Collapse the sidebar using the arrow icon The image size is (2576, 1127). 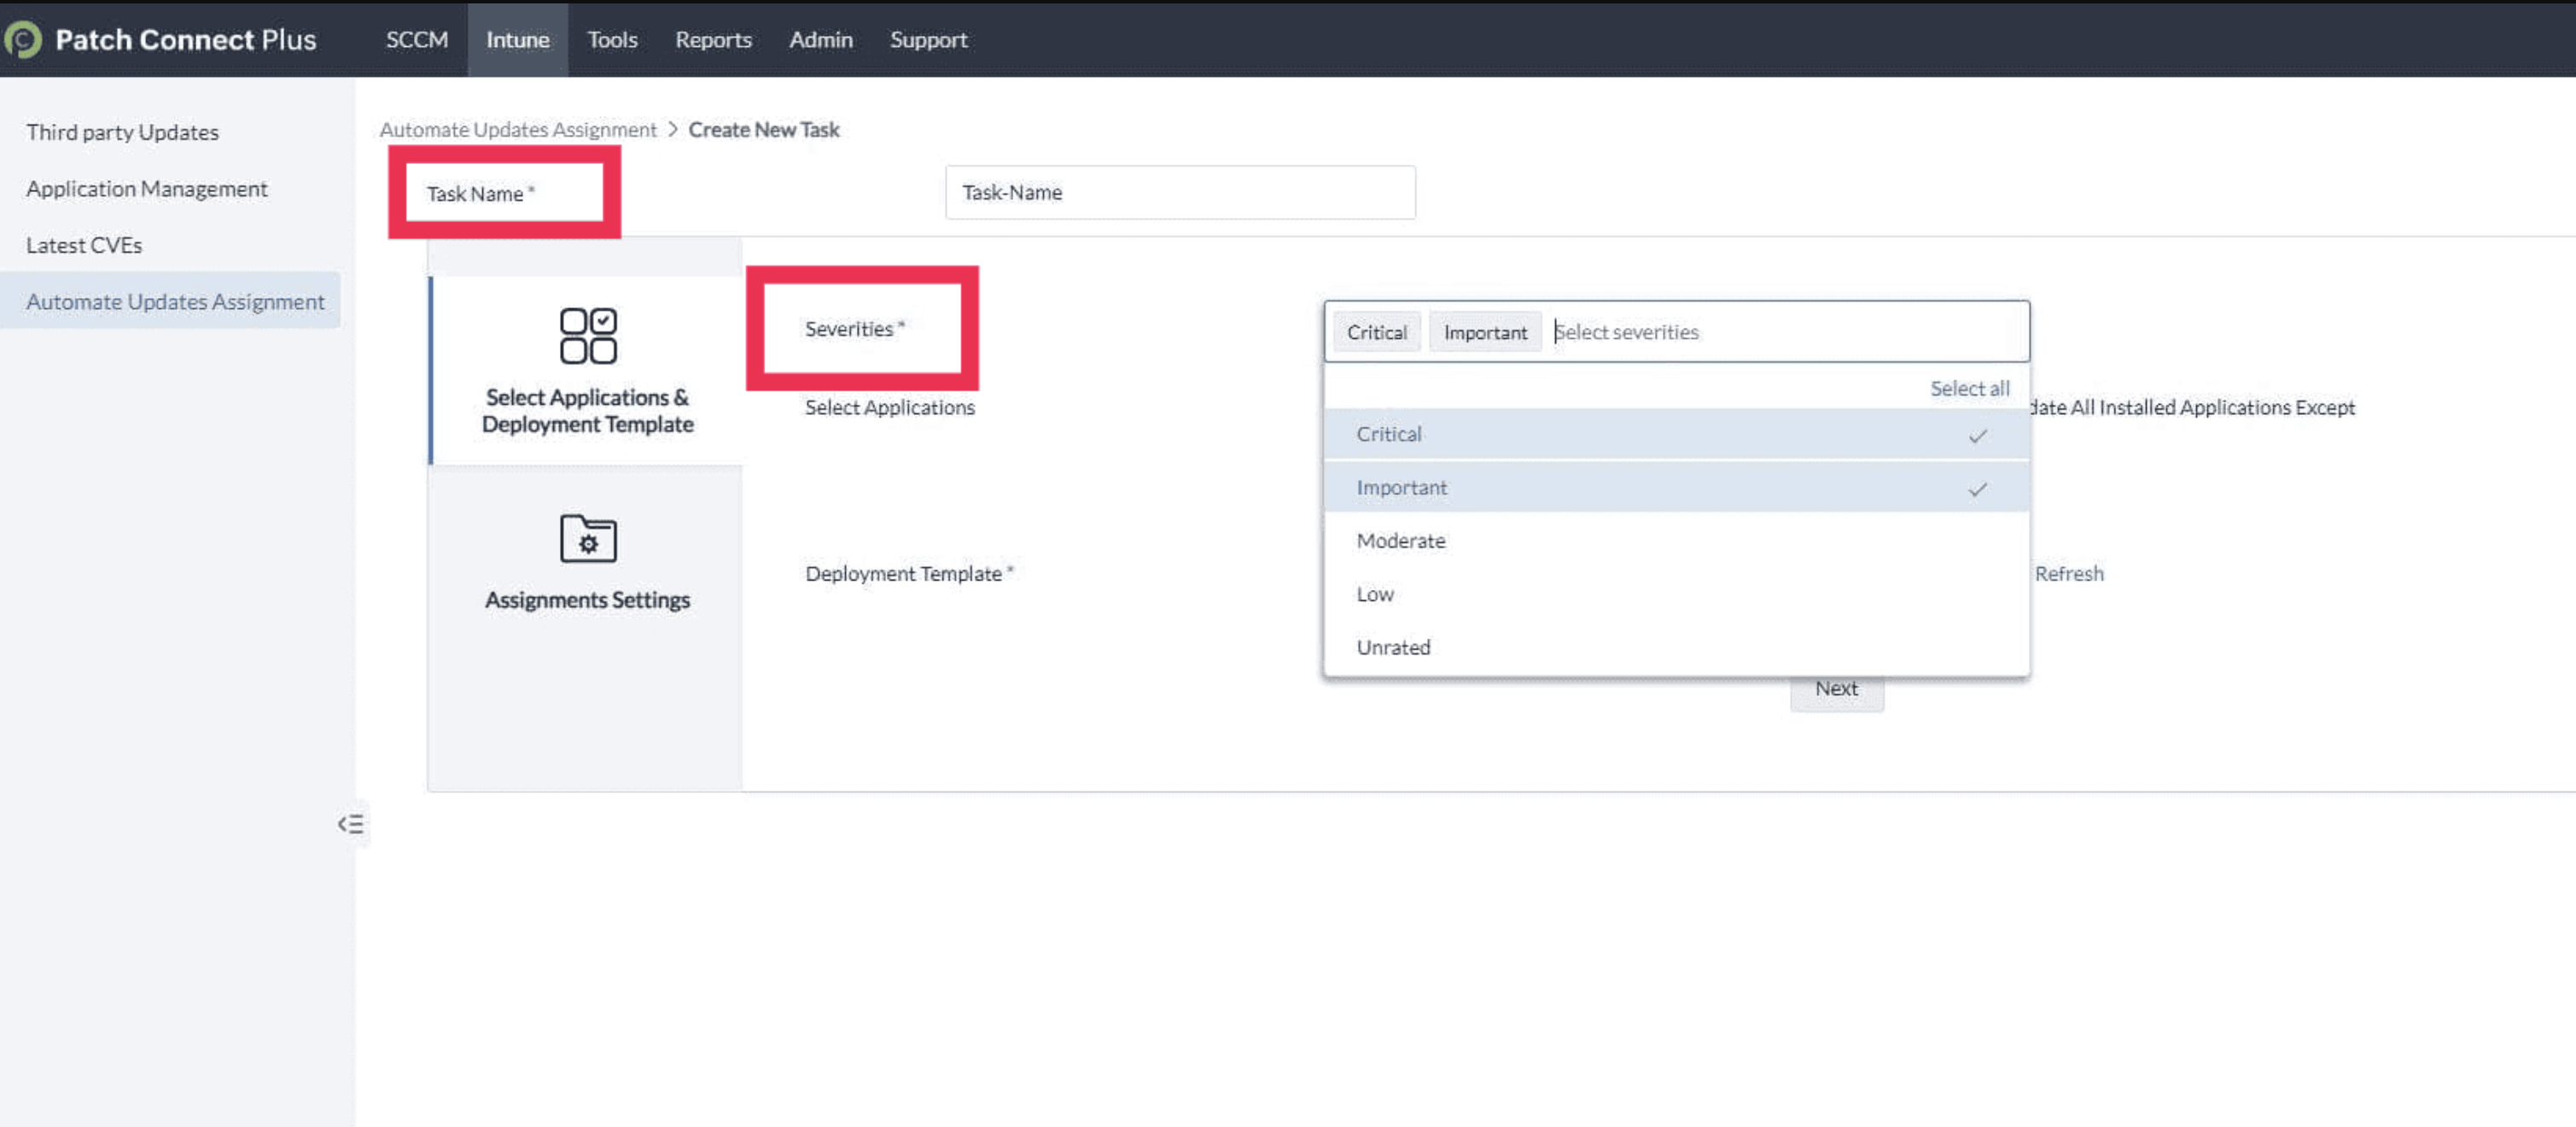(351, 824)
